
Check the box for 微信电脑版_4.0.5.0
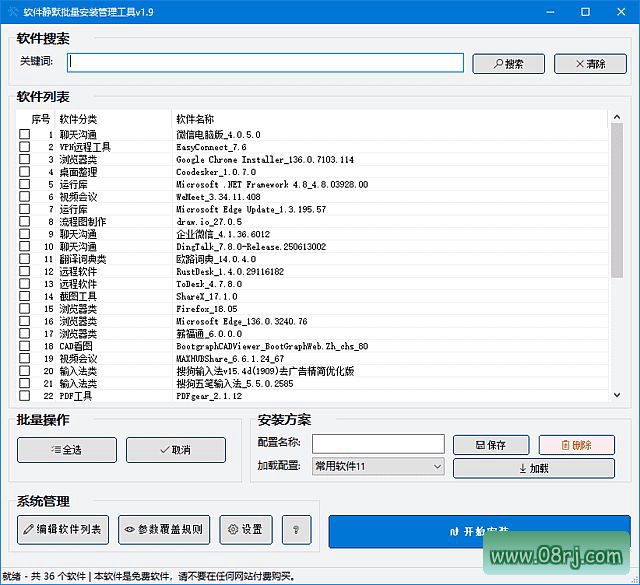pos(25,134)
